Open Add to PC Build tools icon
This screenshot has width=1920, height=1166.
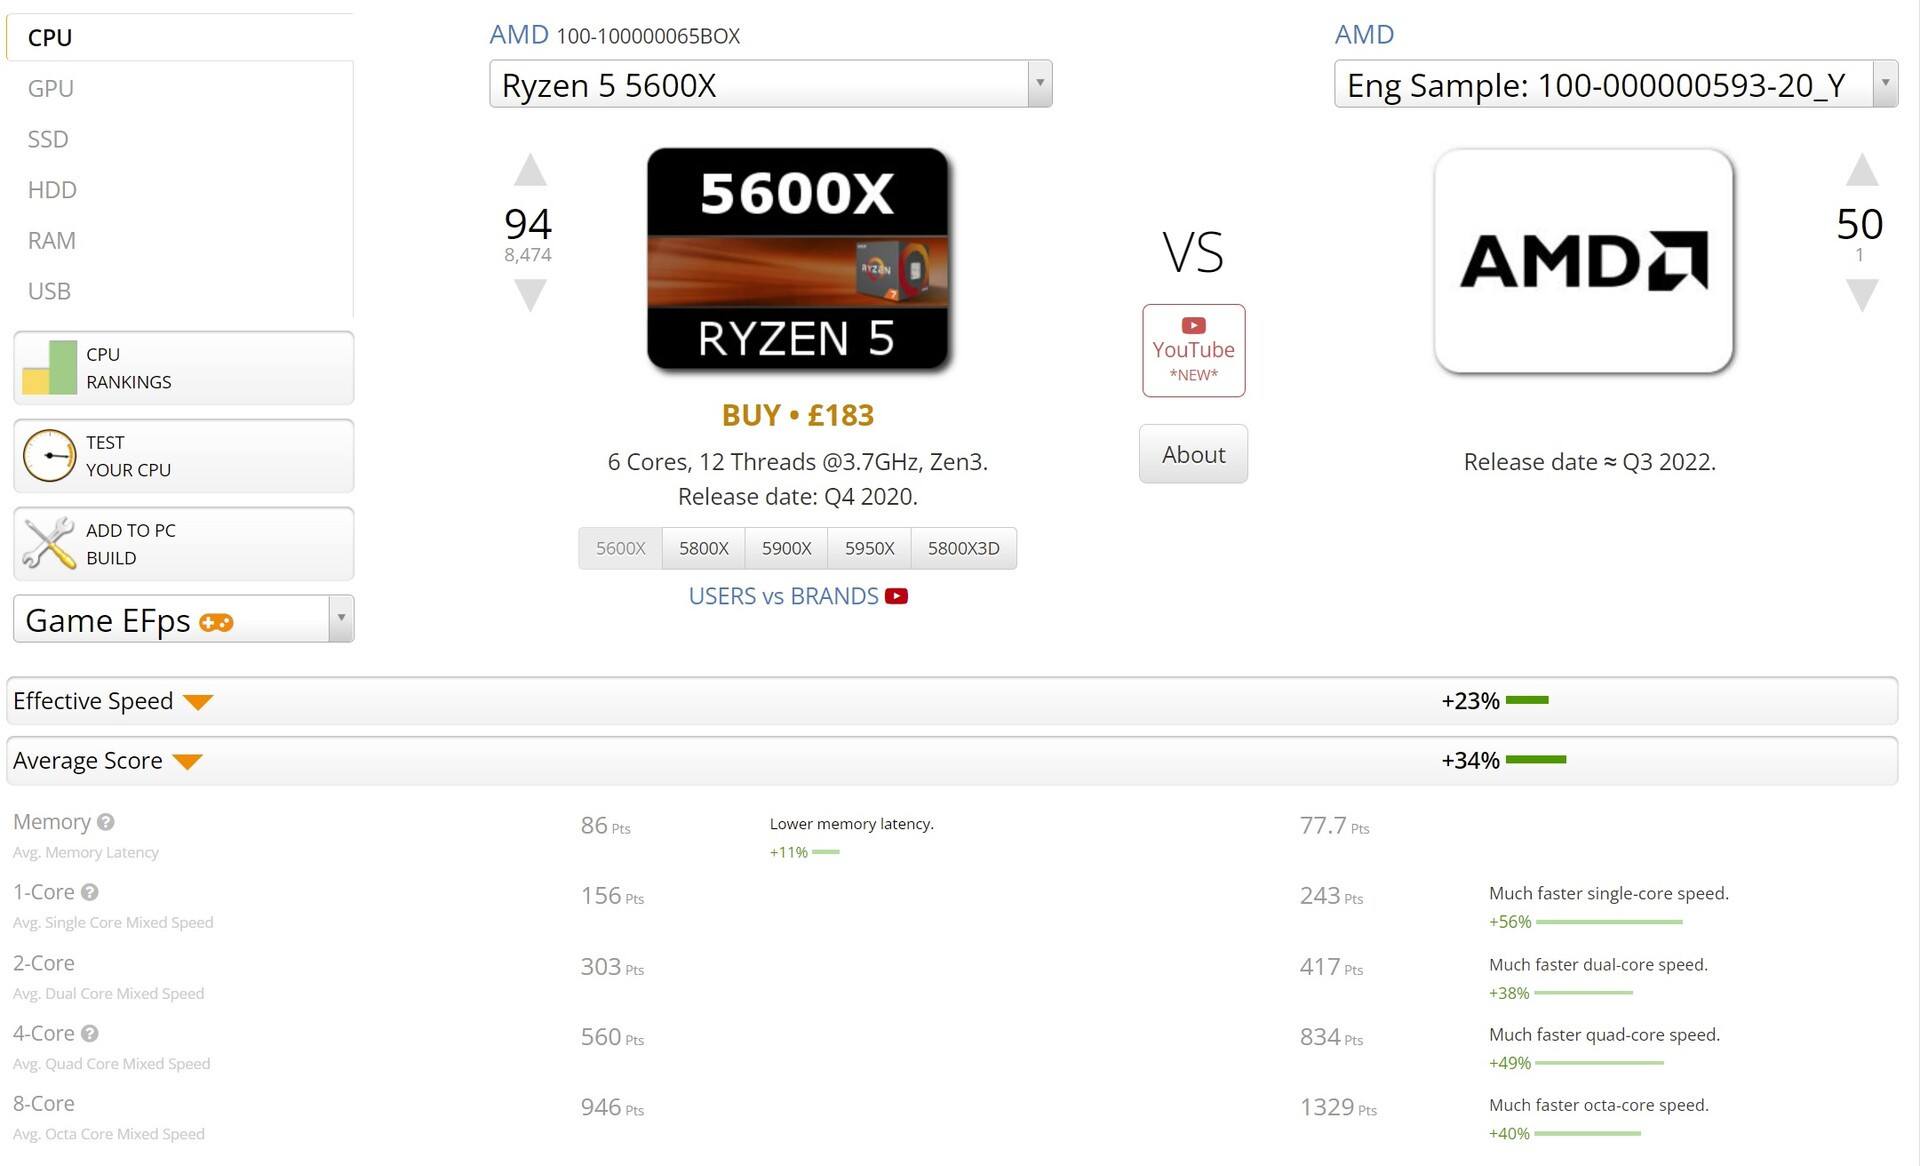click(x=49, y=544)
